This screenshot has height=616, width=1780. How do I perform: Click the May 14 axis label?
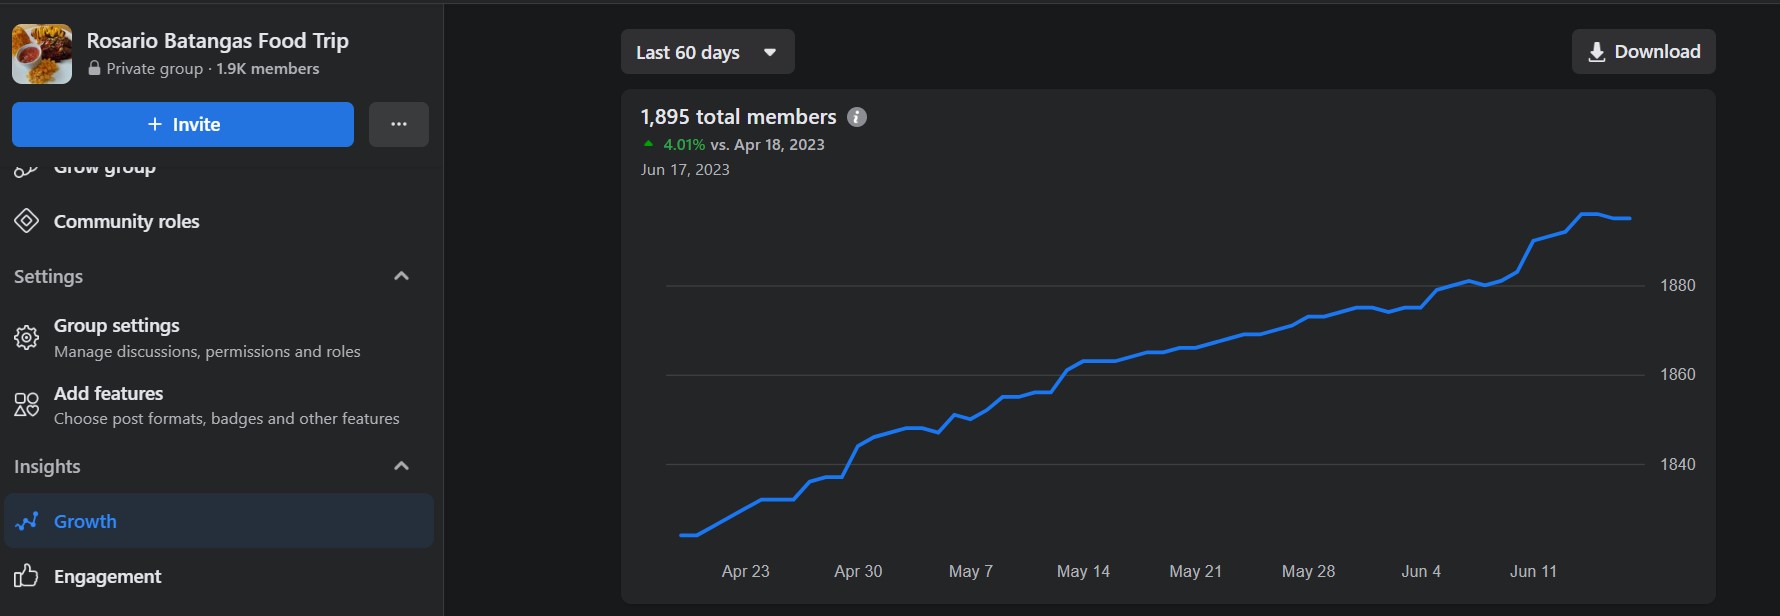click(x=1083, y=571)
